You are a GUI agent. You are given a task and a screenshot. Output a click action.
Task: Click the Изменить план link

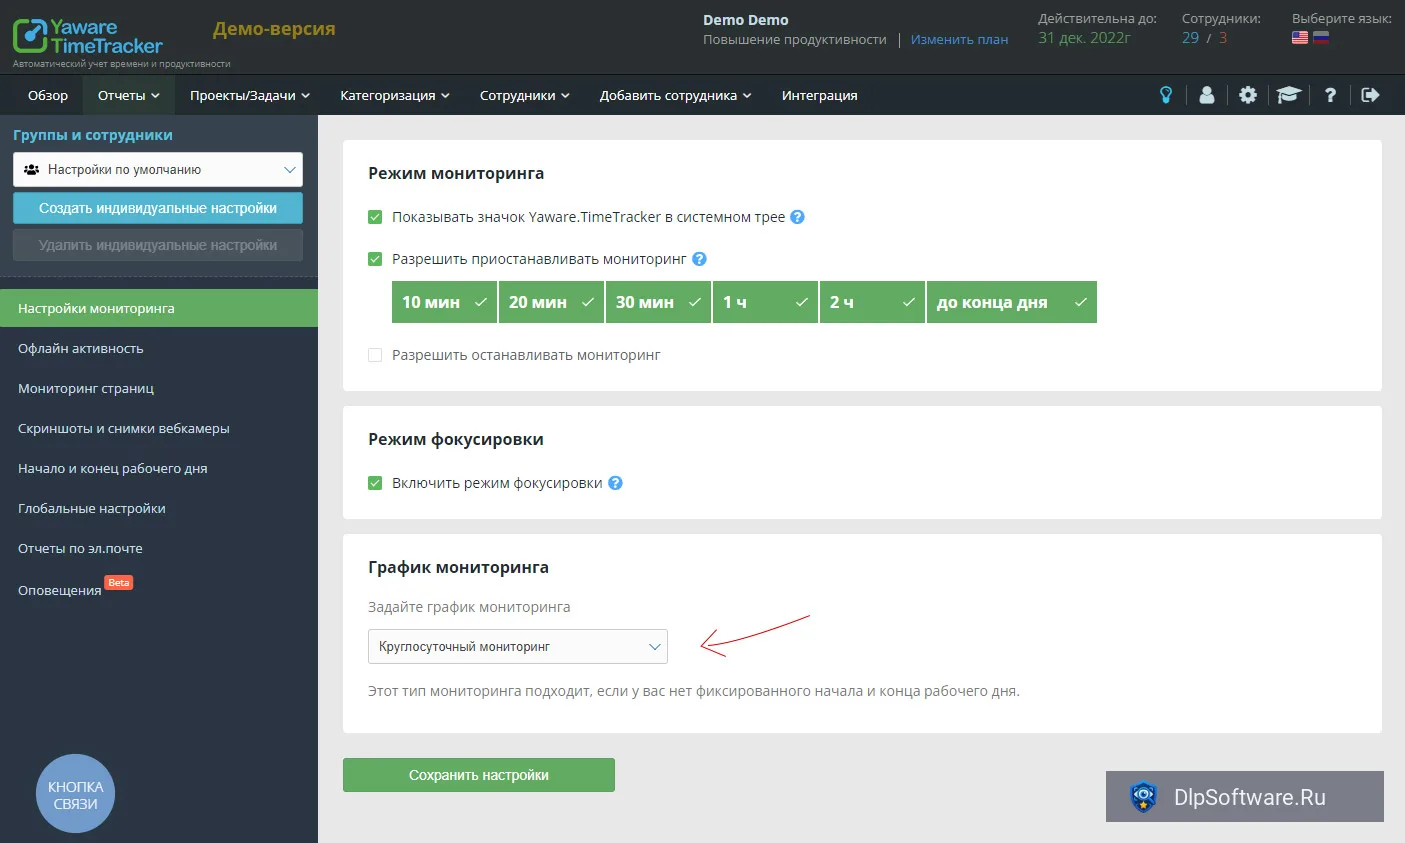pos(959,39)
